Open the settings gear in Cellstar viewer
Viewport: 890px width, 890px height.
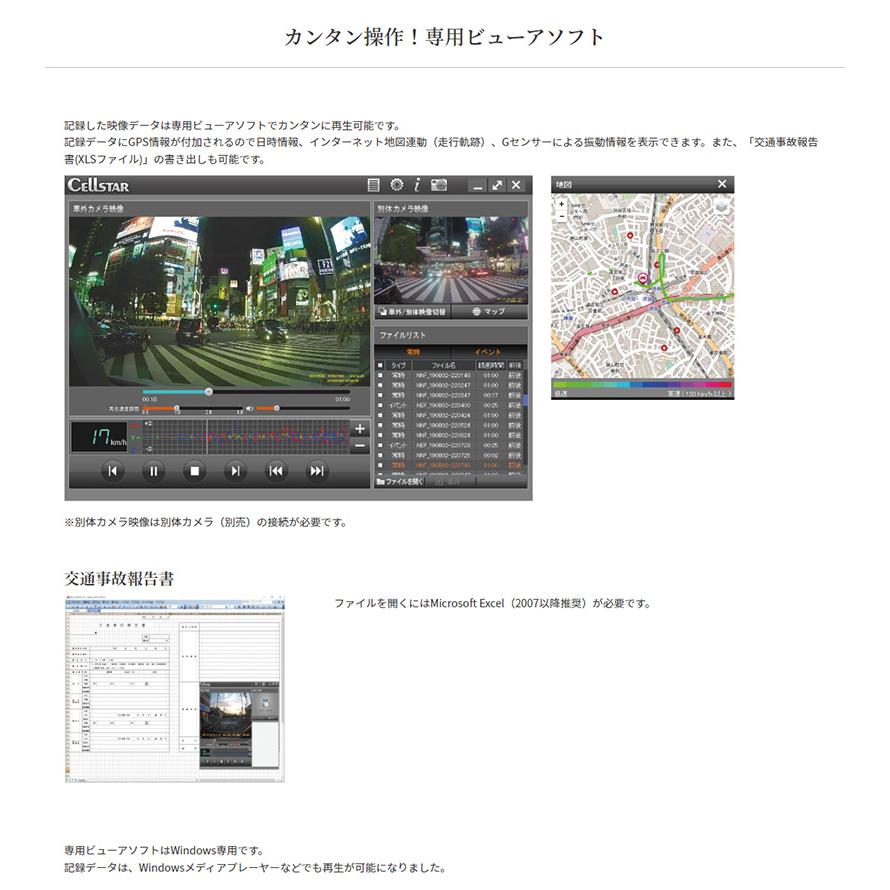pyautogui.click(x=396, y=185)
